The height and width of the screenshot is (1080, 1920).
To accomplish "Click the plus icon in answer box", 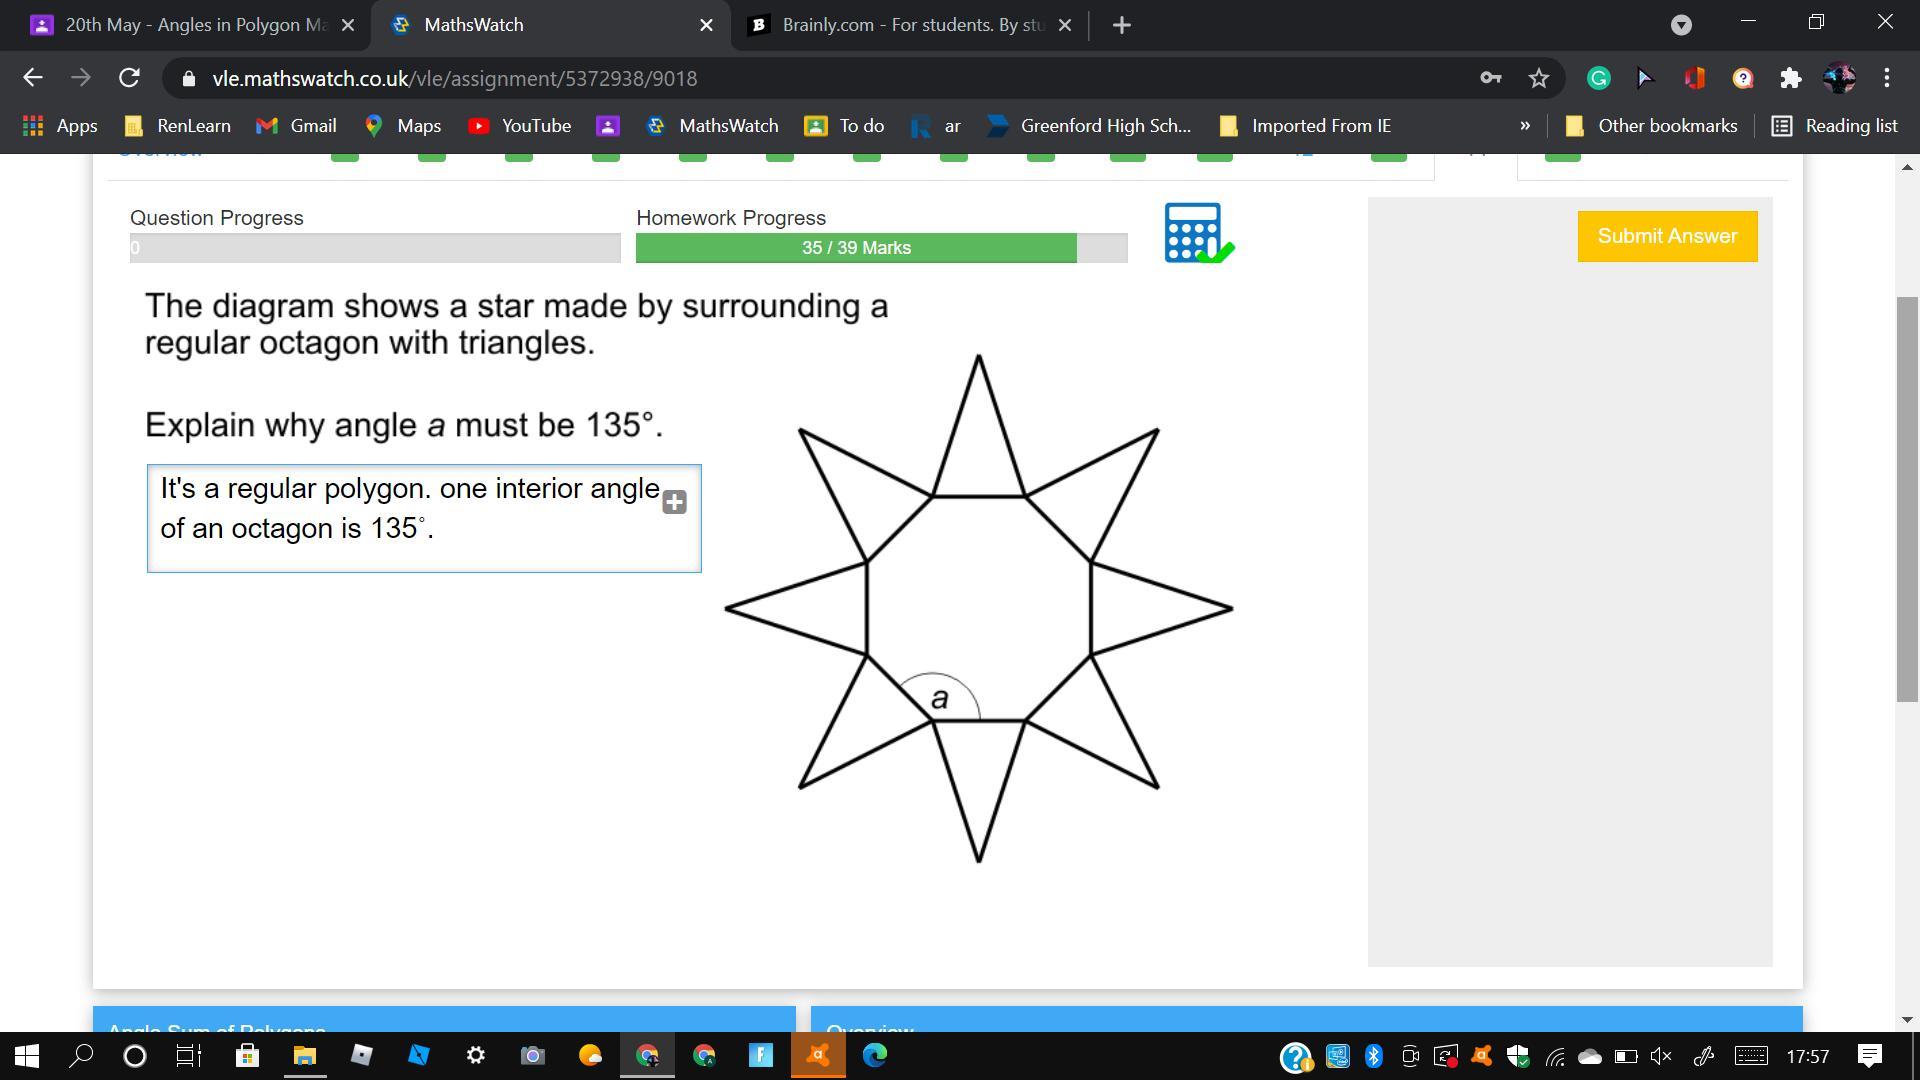I will 675,502.
